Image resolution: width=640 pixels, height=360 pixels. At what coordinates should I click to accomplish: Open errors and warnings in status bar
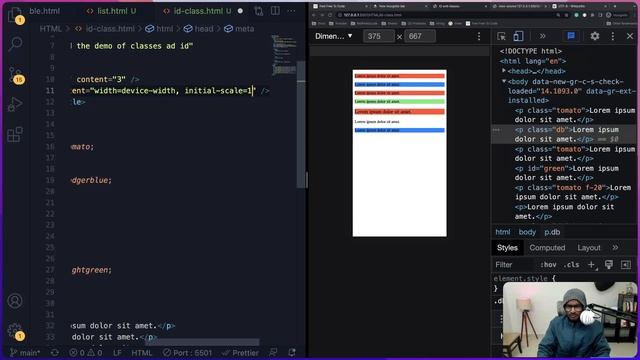click(x=86, y=353)
